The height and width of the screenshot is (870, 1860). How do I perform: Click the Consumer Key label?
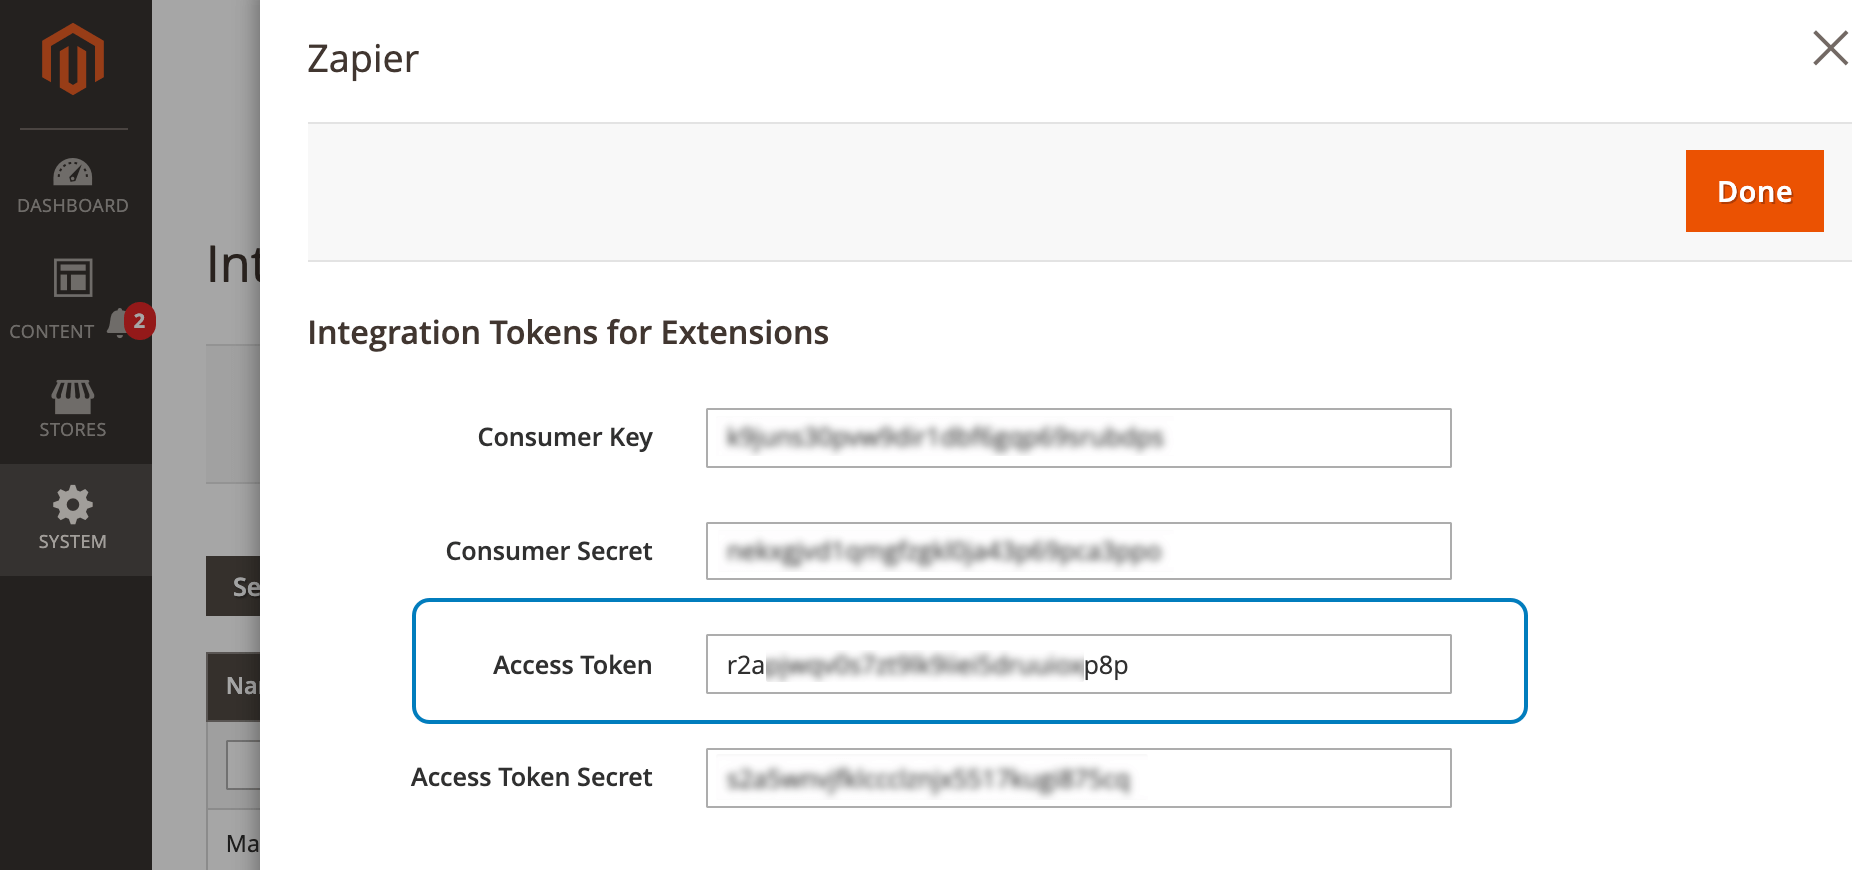565,437
